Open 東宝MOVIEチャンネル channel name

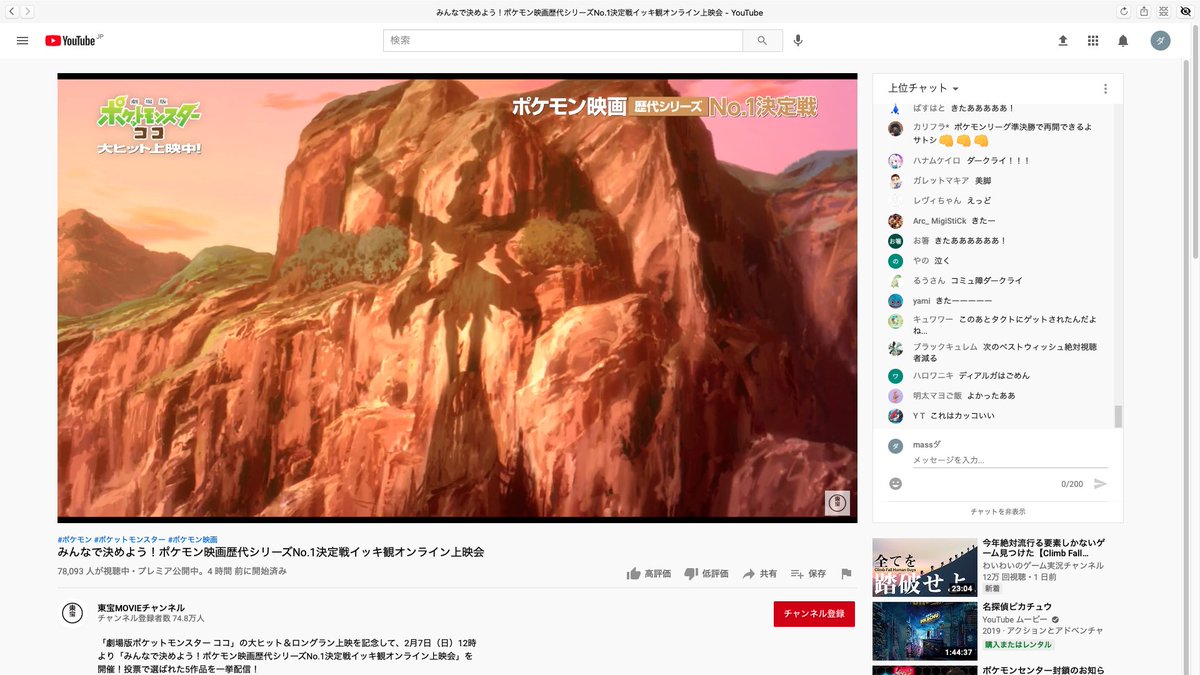click(141, 607)
